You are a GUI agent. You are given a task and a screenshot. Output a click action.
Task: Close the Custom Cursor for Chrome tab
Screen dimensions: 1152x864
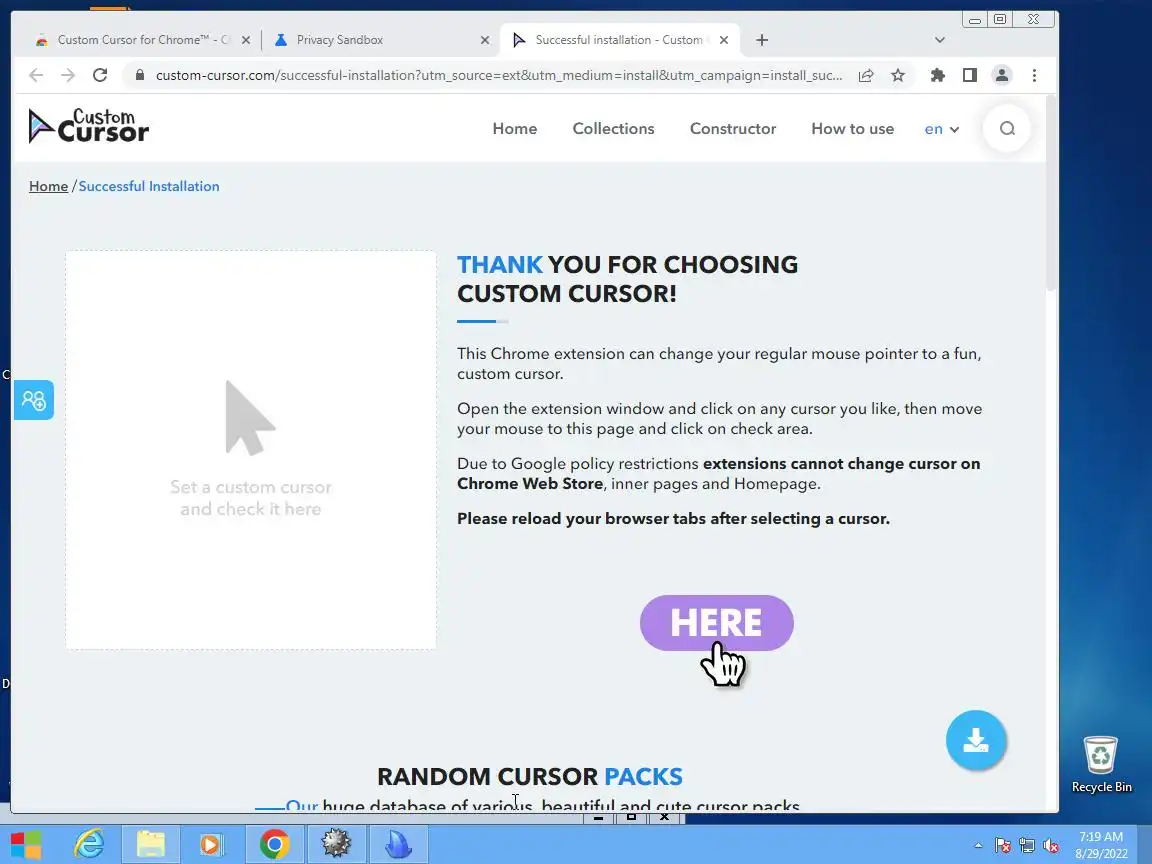246,40
